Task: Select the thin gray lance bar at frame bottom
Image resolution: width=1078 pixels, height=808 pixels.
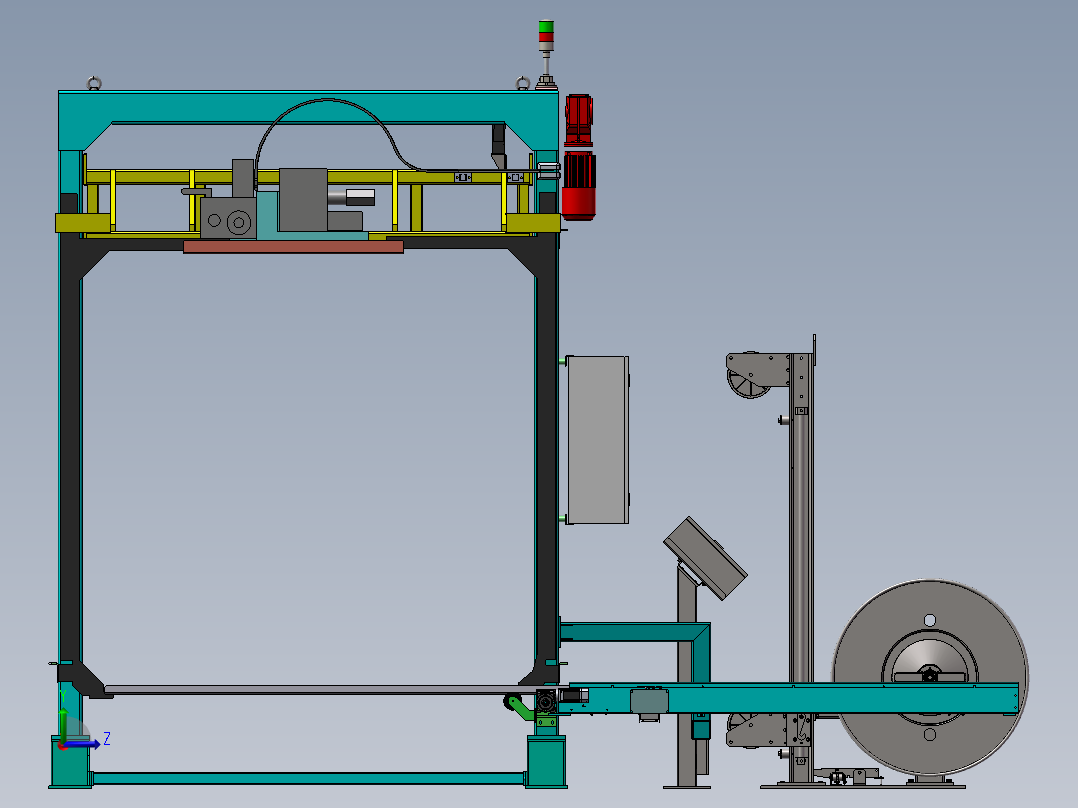Action: (x=321, y=689)
